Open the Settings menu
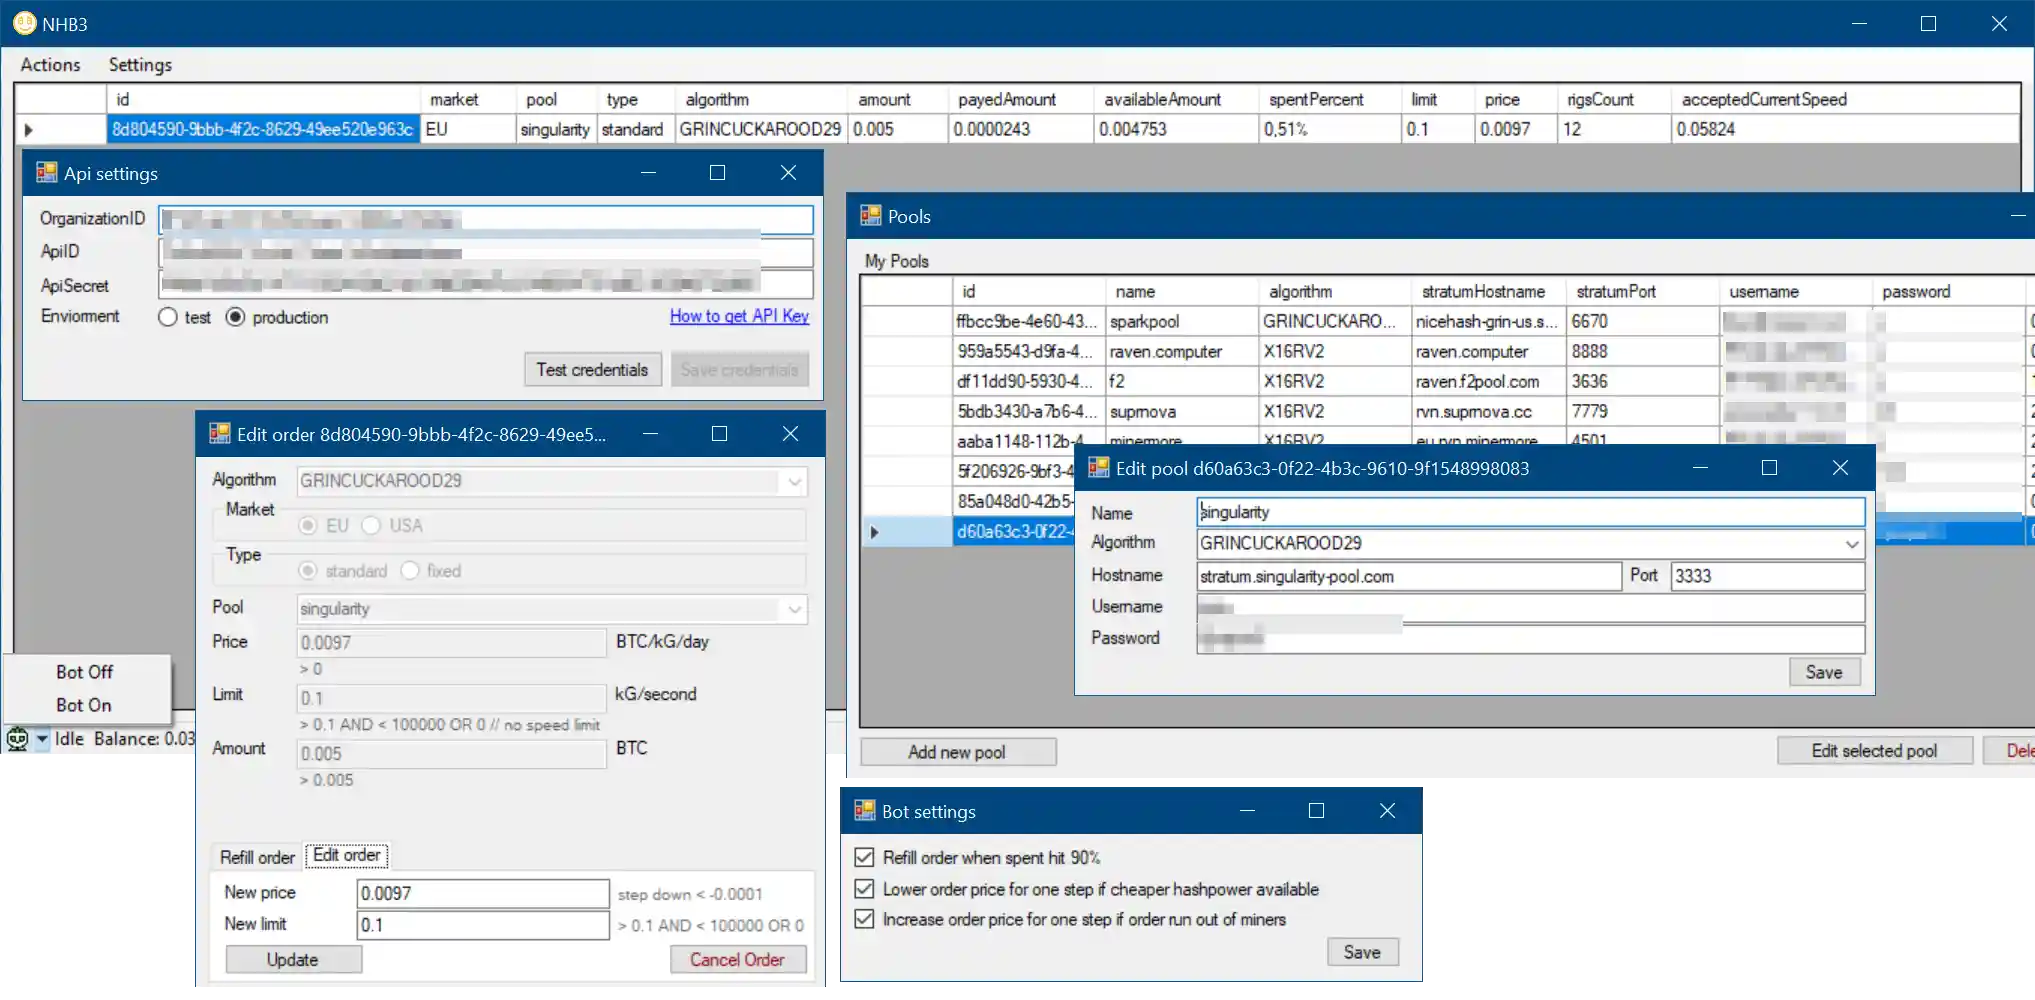This screenshot has width=2035, height=1000. point(140,65)
